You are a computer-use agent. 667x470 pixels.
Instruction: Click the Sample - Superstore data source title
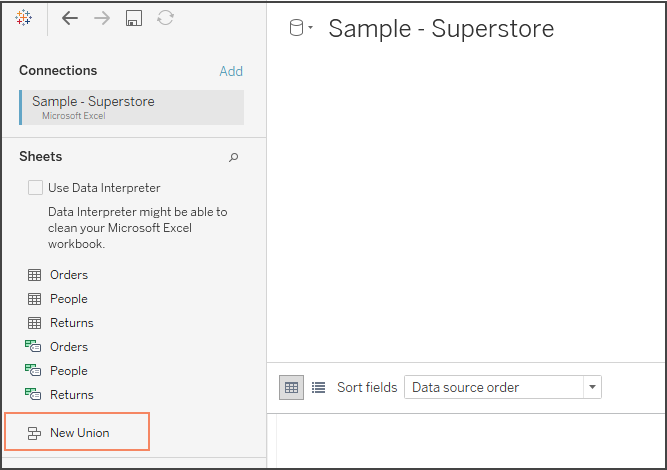pyautogui.click(x=441, y=28)
